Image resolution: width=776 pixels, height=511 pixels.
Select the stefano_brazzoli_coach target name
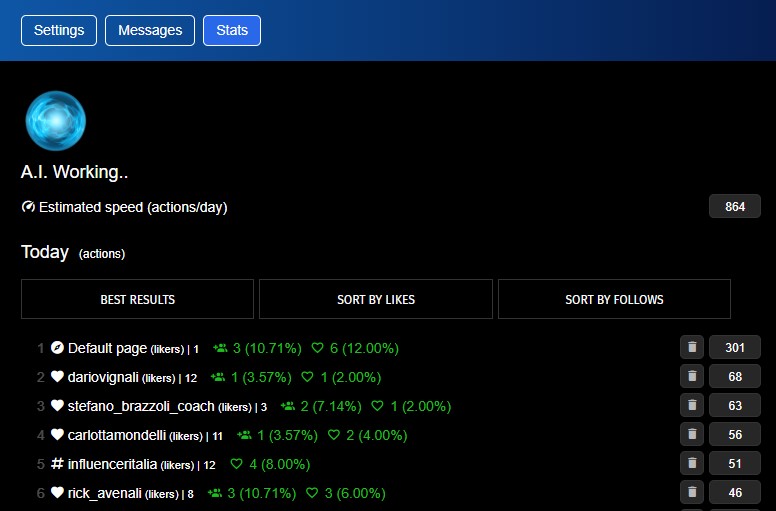[x=141, y=406]
